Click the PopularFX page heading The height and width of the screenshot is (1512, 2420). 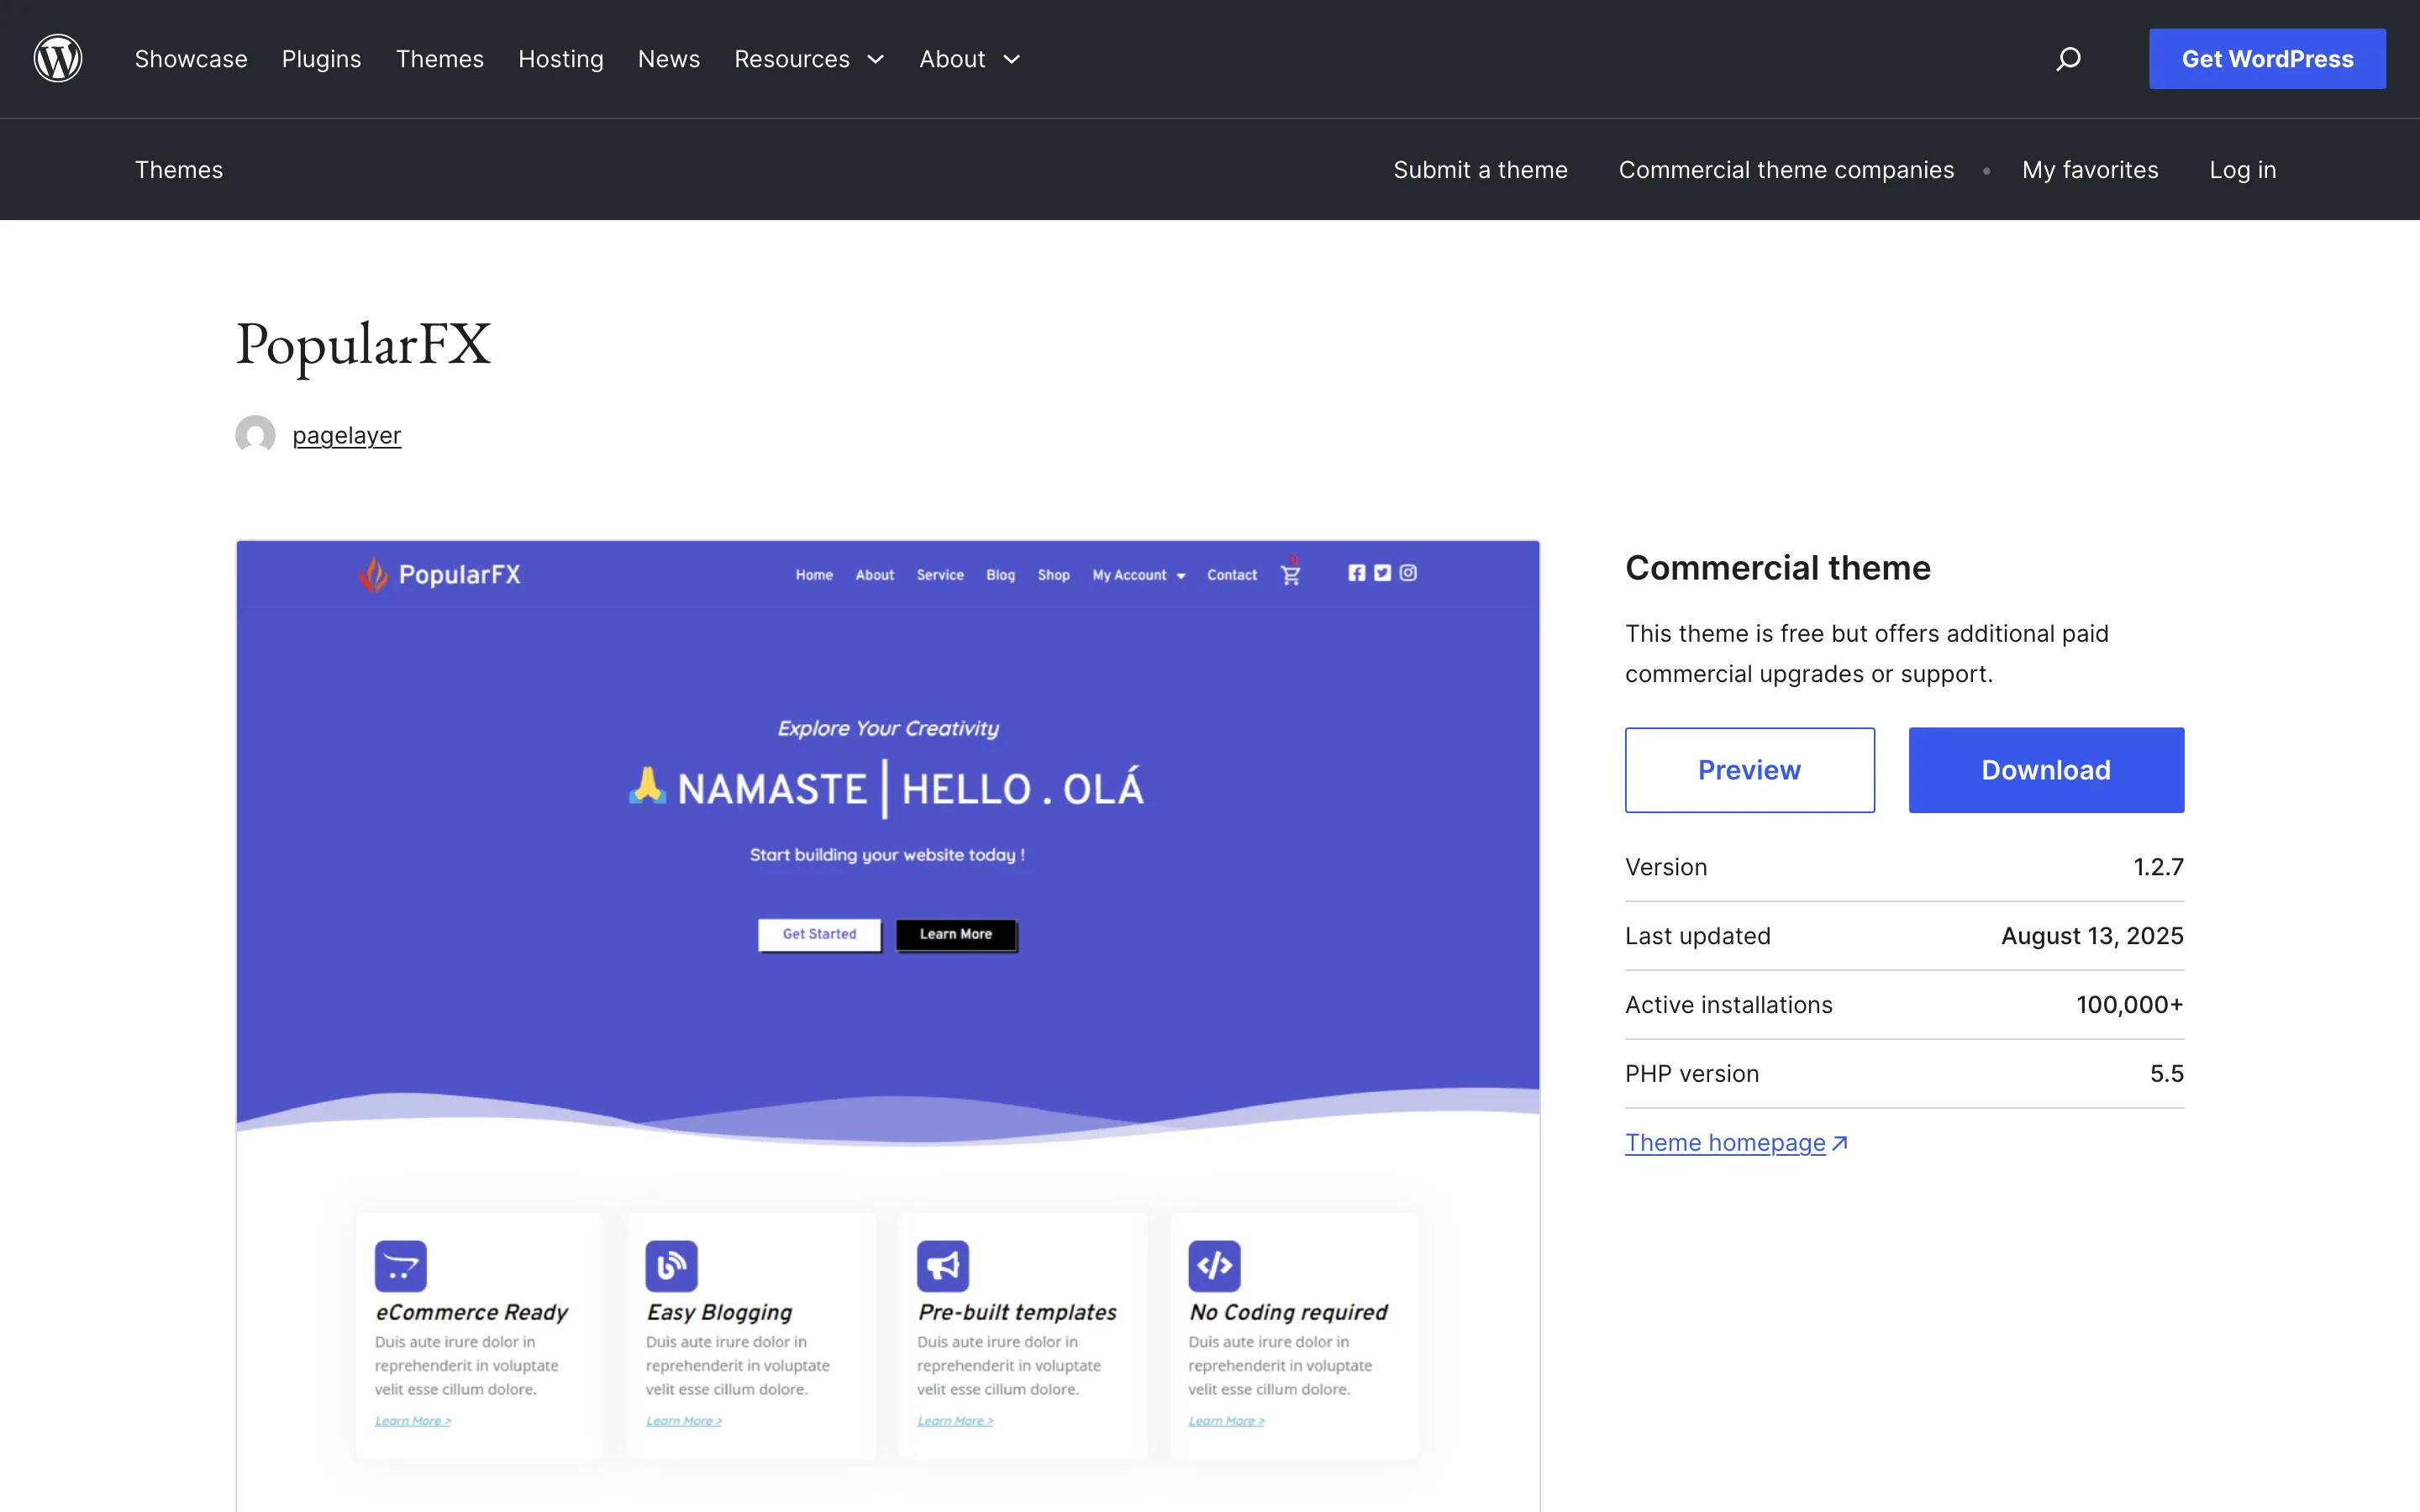tap(363, 345)
